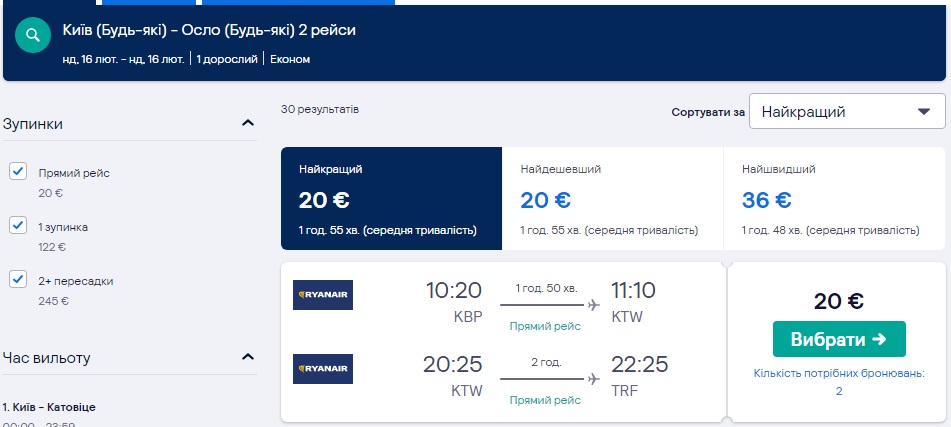
Task: Click the plane icon on the KTW–TRF leg
Action: [x=594, y=379]
